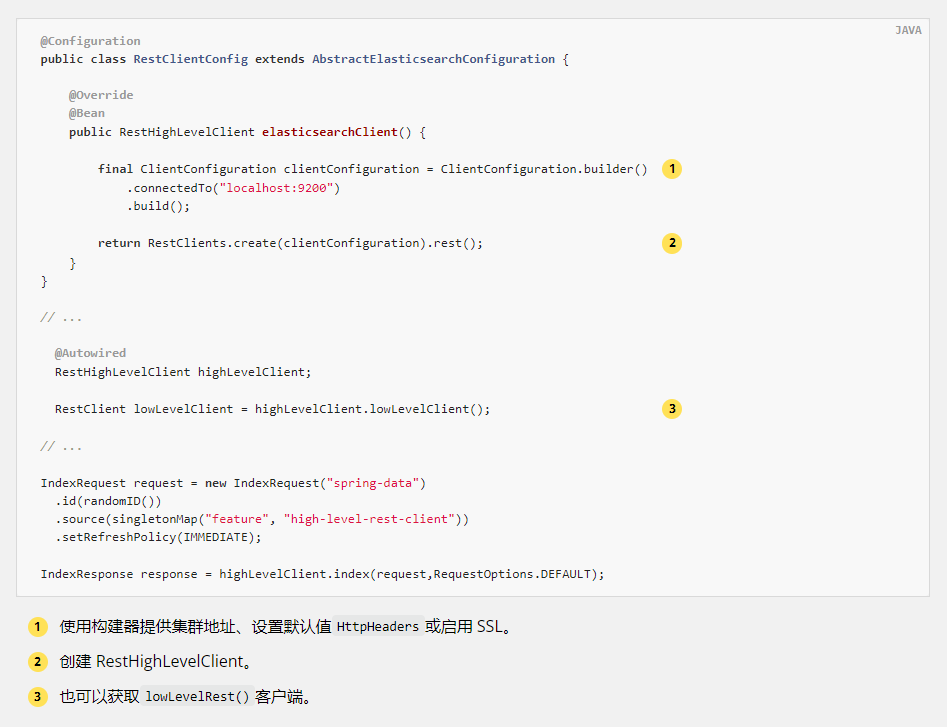Click the .build(); code line
947x727 pixels.
[x=158, y=206]
